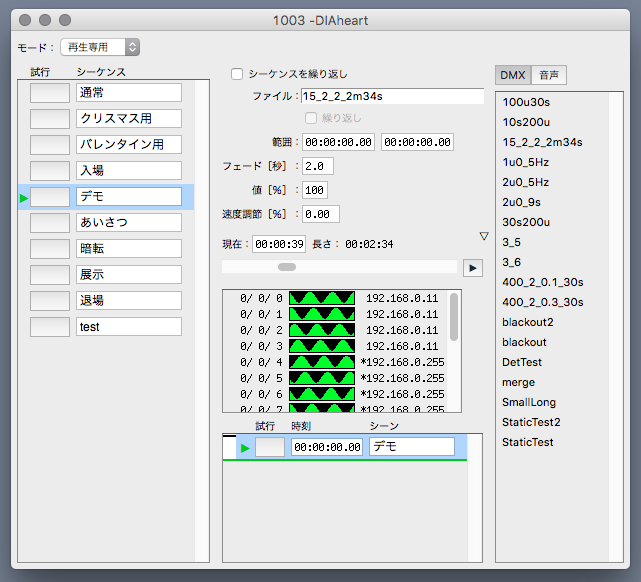
Task: Open the モード dropdown showing 再生専用
Action: tap(100, 47)
